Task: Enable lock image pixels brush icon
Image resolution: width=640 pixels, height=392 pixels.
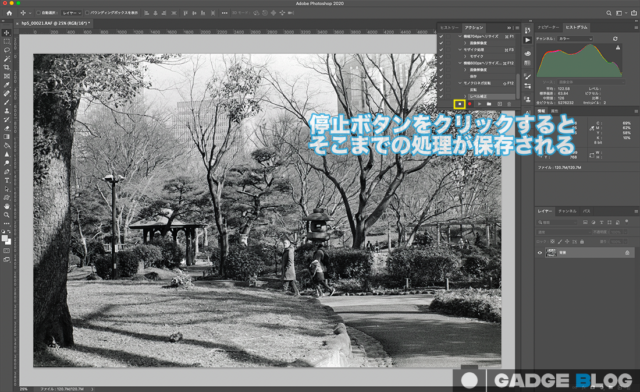Action: [560, 242]
